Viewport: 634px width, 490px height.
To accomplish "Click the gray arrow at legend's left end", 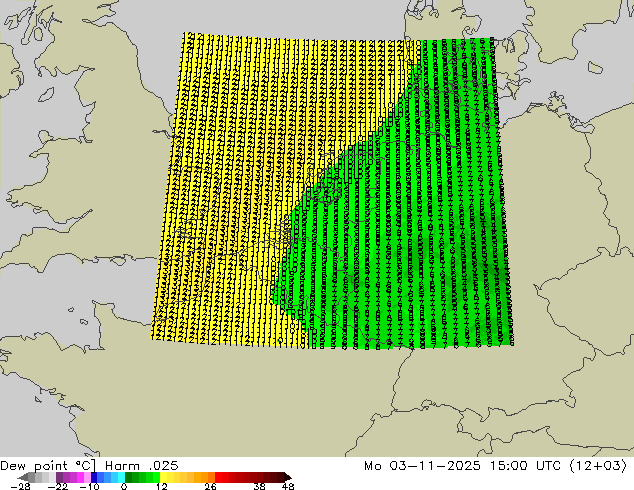I will (x=23, y=477).
